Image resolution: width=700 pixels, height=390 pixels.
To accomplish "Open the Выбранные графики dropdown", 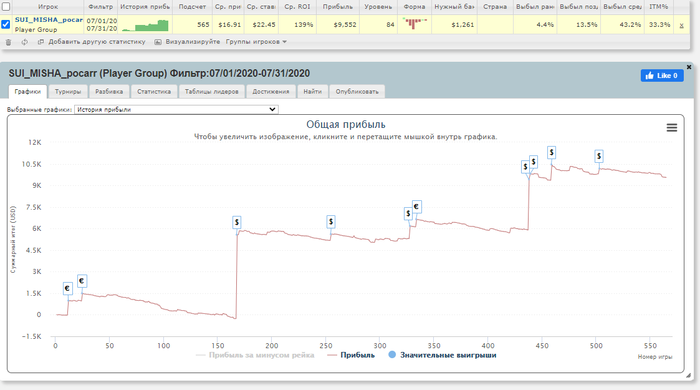I will tap(176, 109).
